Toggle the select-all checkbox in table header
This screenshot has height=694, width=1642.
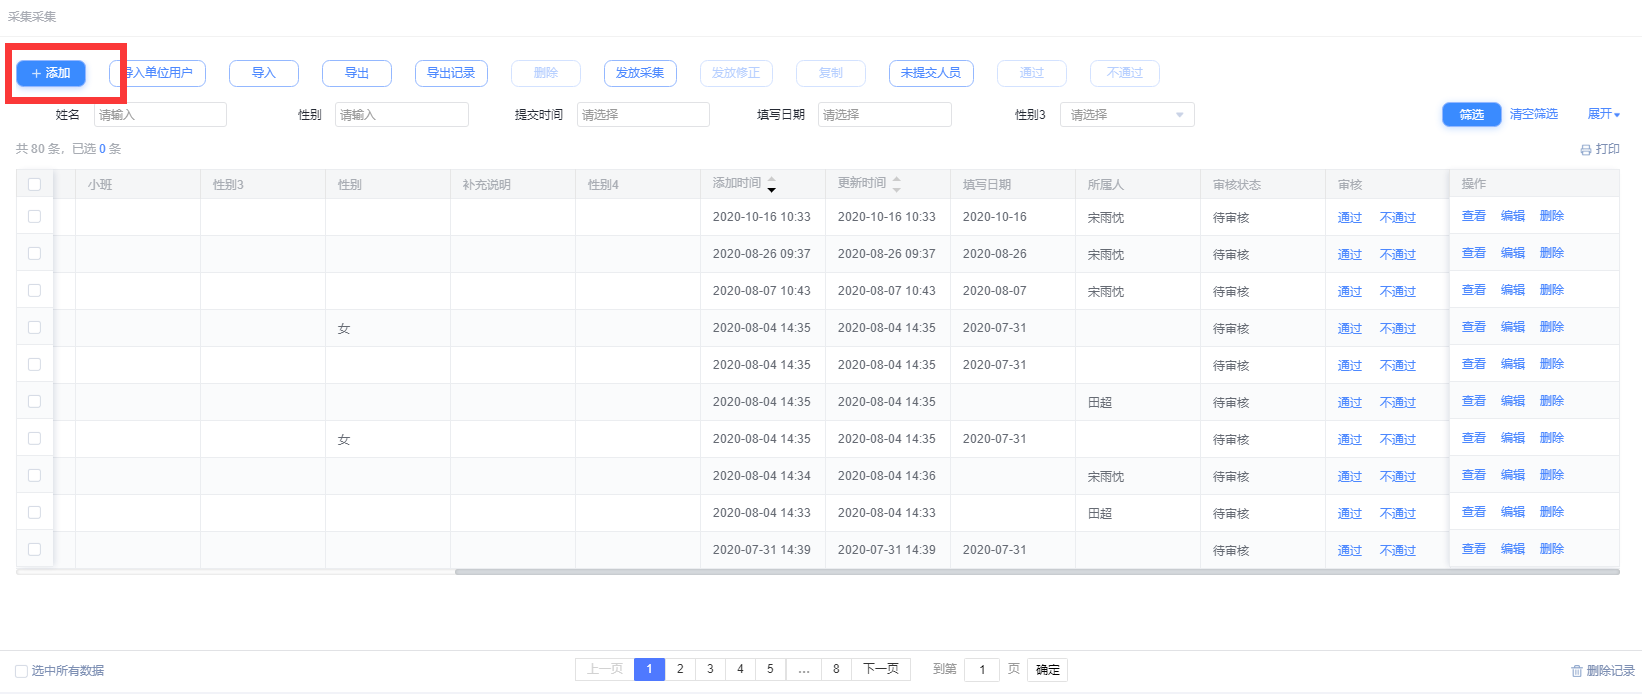click(x=35, y=184)
